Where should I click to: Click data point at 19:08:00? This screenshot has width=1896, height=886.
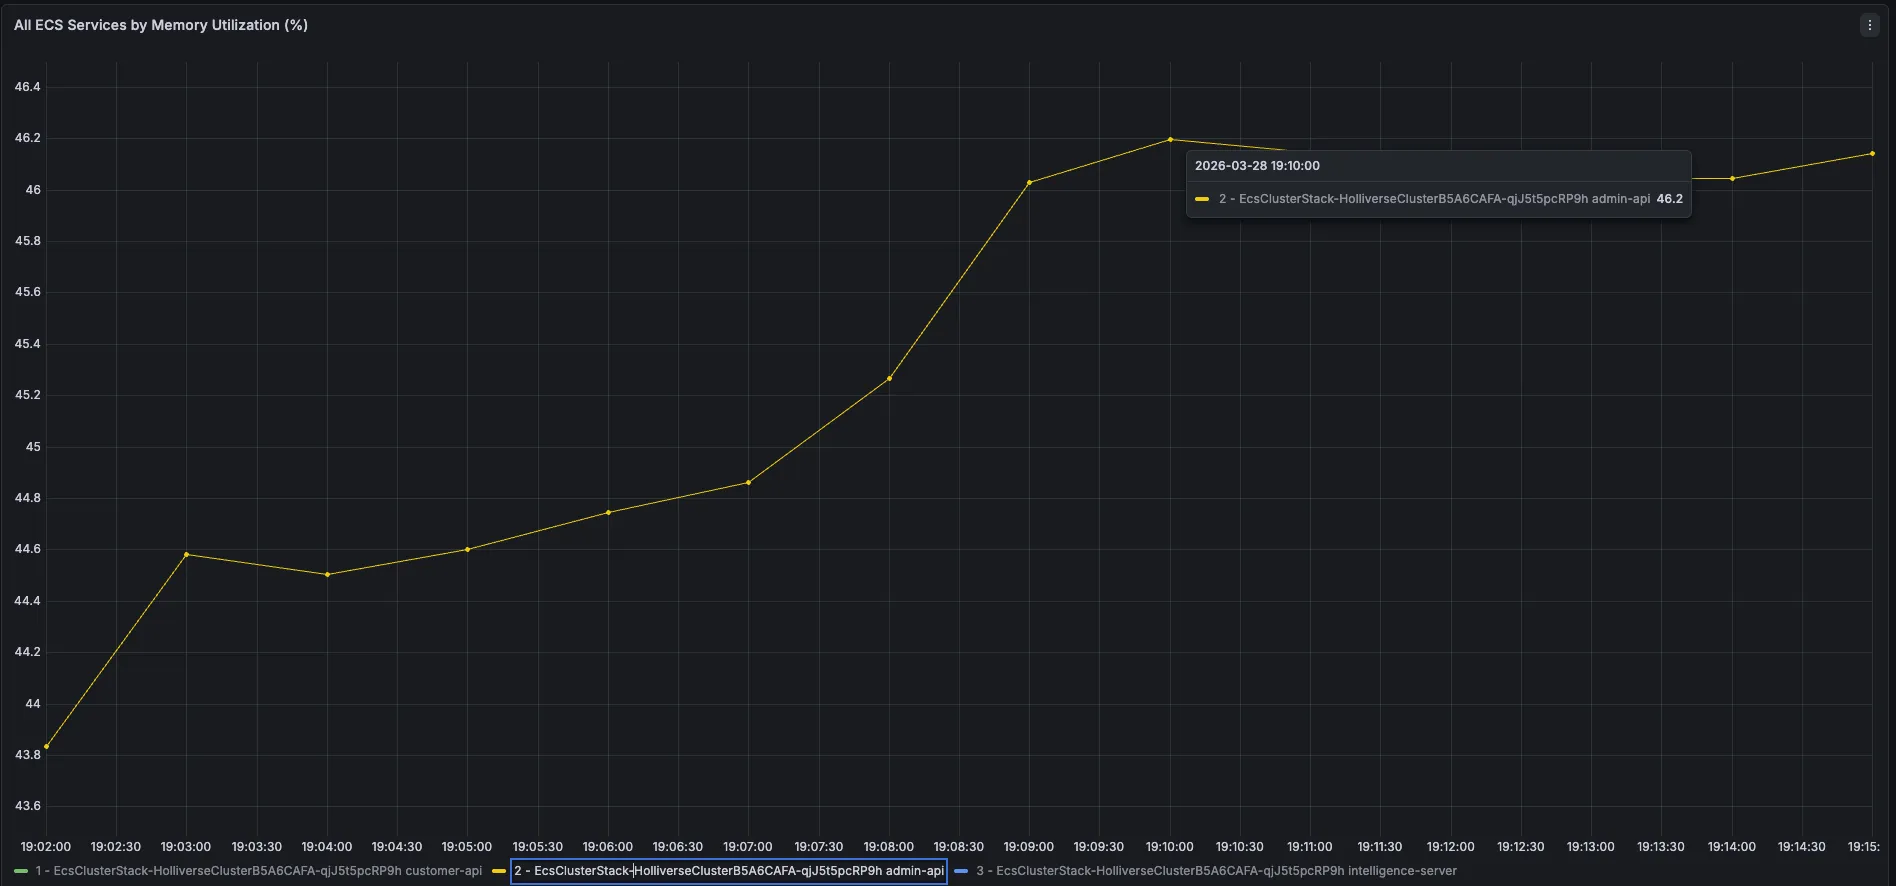point(889,378)
